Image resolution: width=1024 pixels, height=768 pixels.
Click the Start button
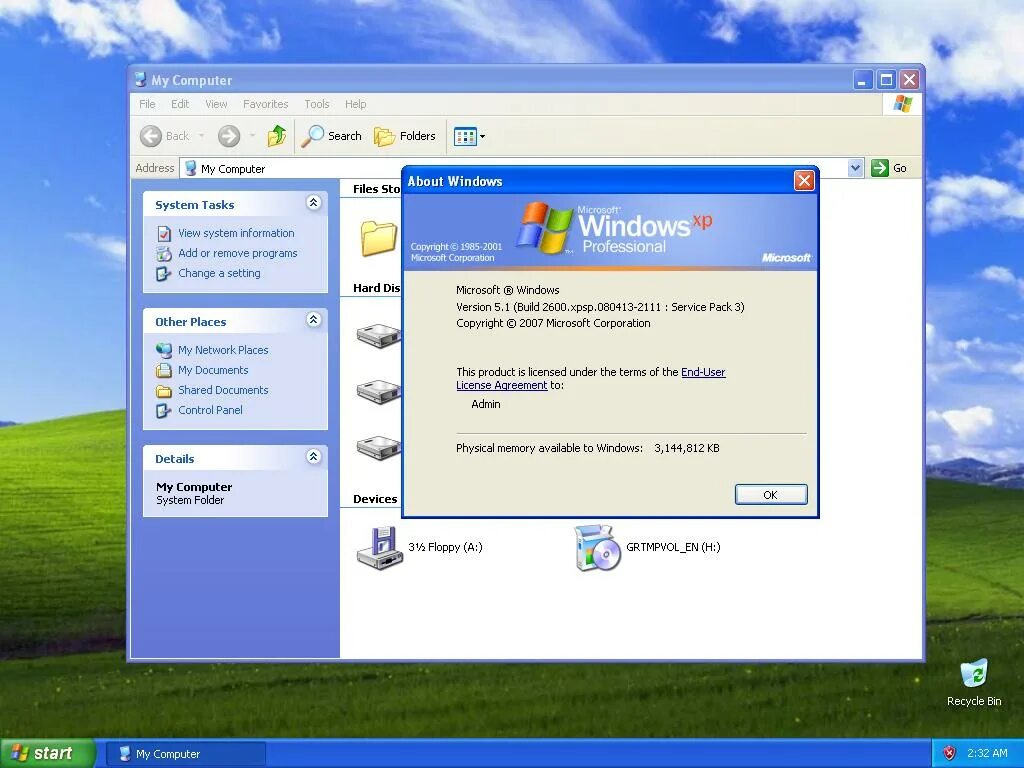(x=47, y=753)
